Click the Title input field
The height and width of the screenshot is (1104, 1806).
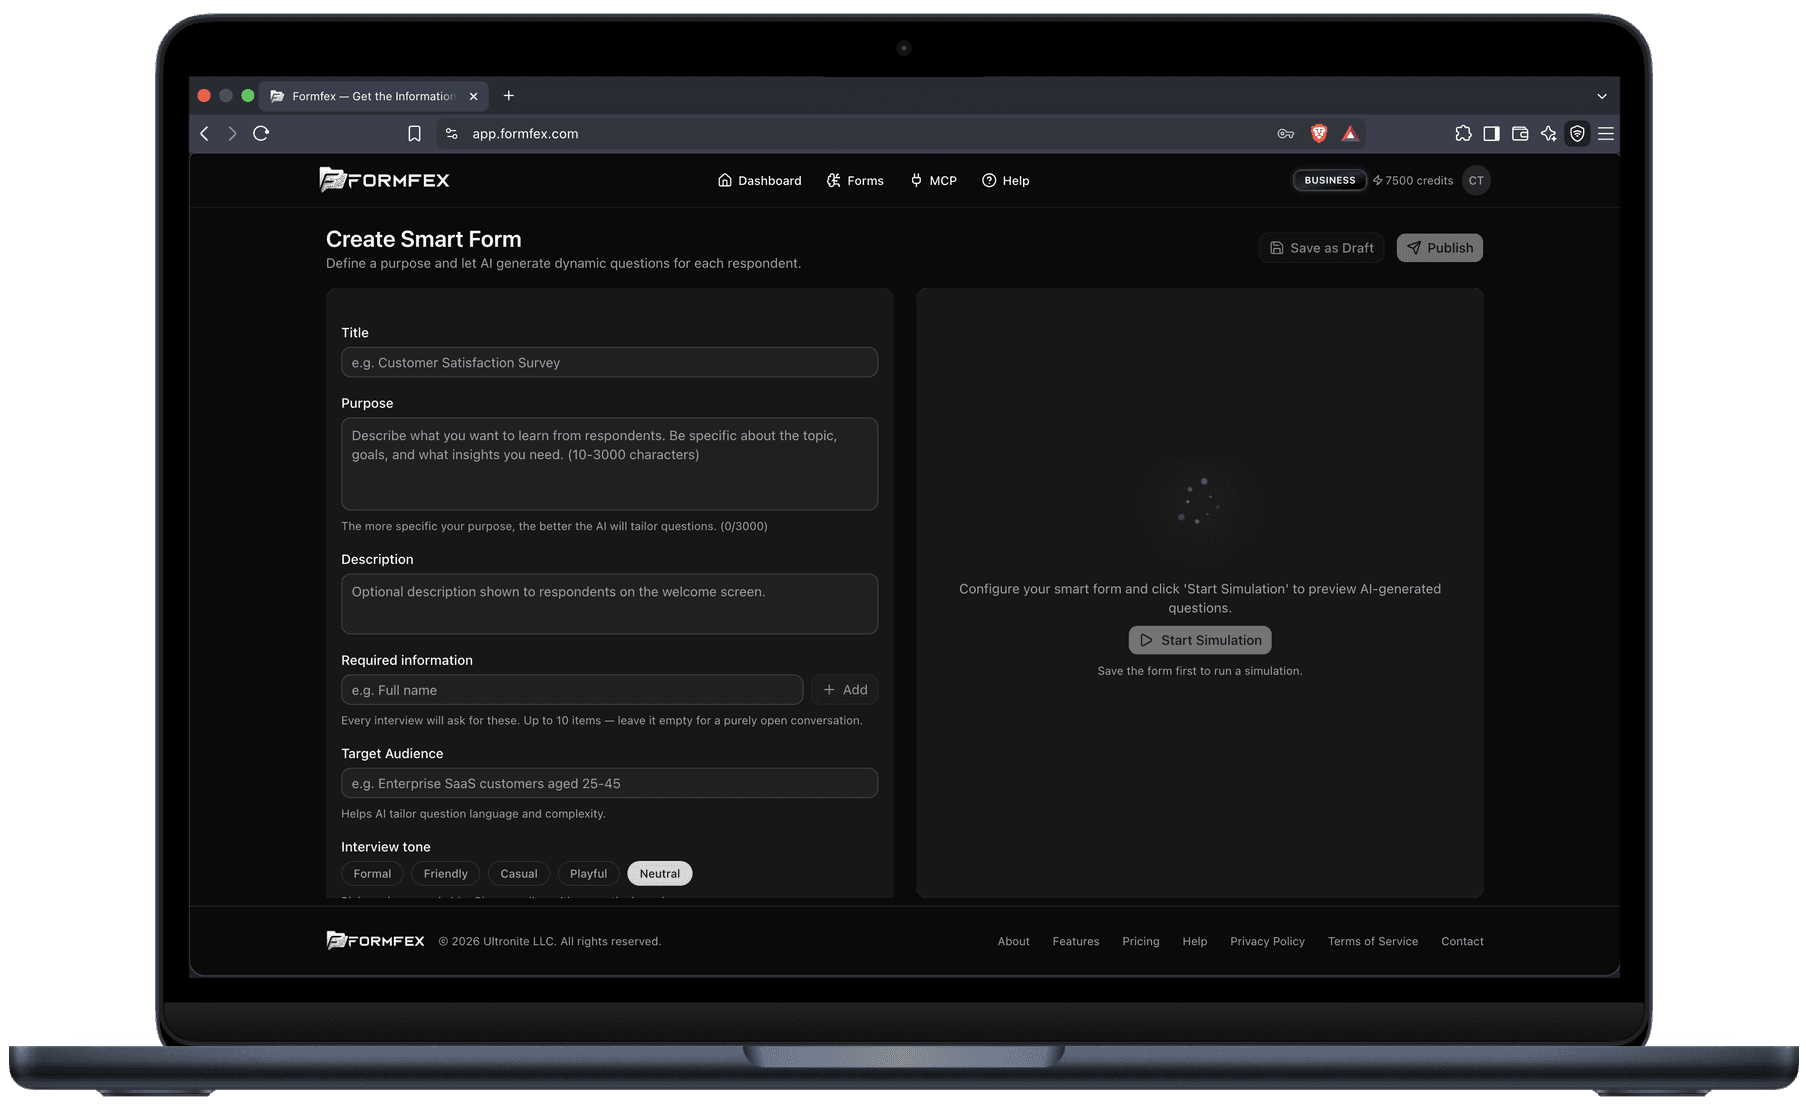(x=609, y=362)
